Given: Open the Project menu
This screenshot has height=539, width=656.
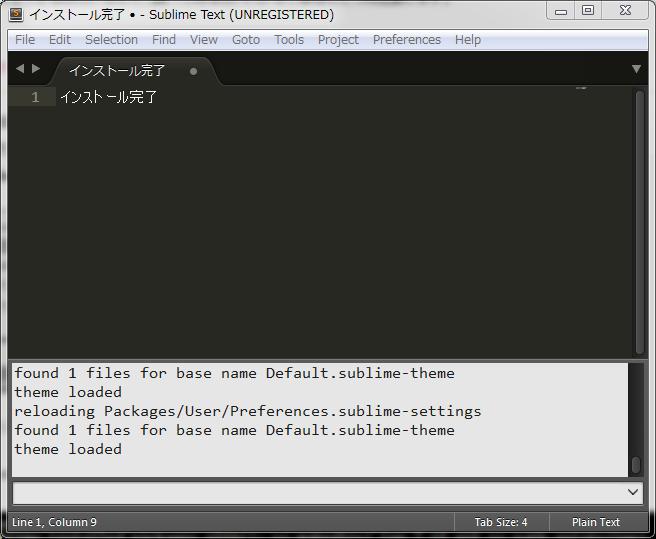Looking at the screenshot, I should (338, 40).
